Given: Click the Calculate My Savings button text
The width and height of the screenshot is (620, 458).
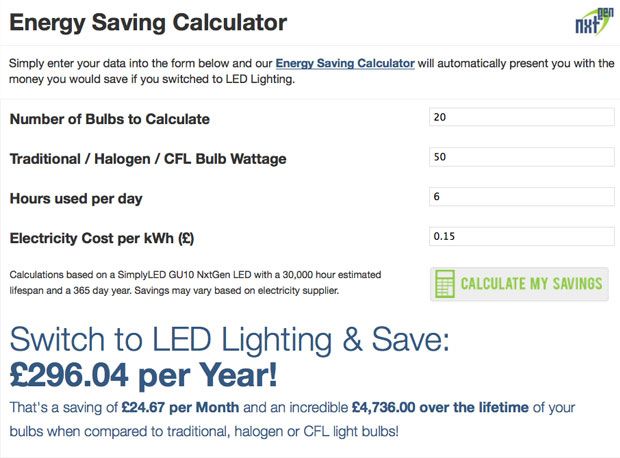Looking at the screenshot, I should tap(531, 284).
